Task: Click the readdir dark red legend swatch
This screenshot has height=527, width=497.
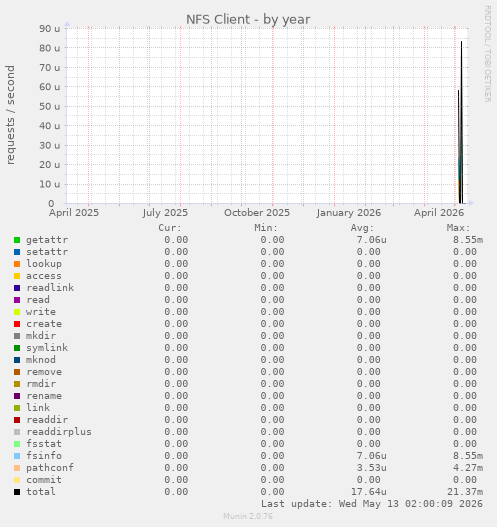Action: (17, 420)
